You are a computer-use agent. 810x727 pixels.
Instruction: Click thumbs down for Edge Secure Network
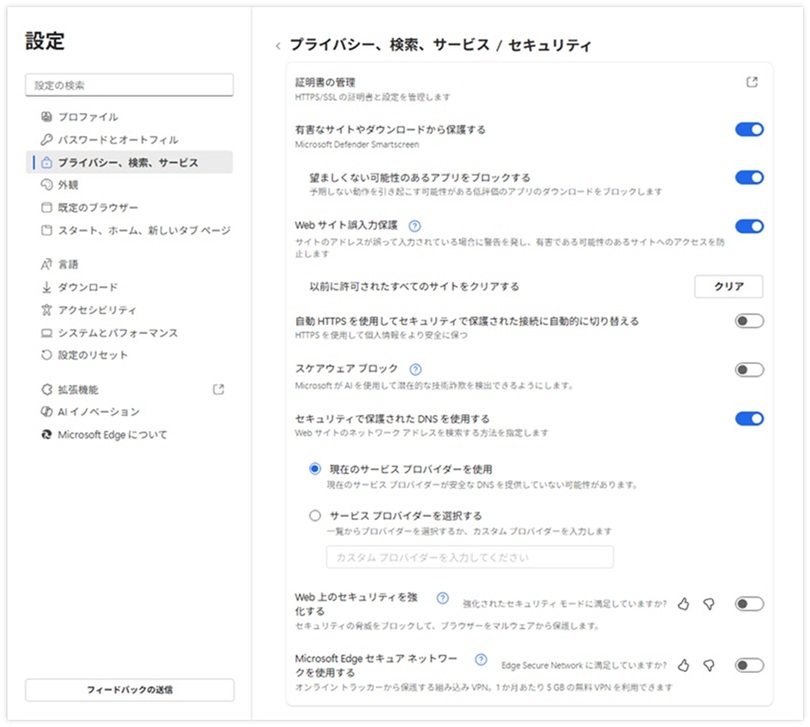(709, 665)
